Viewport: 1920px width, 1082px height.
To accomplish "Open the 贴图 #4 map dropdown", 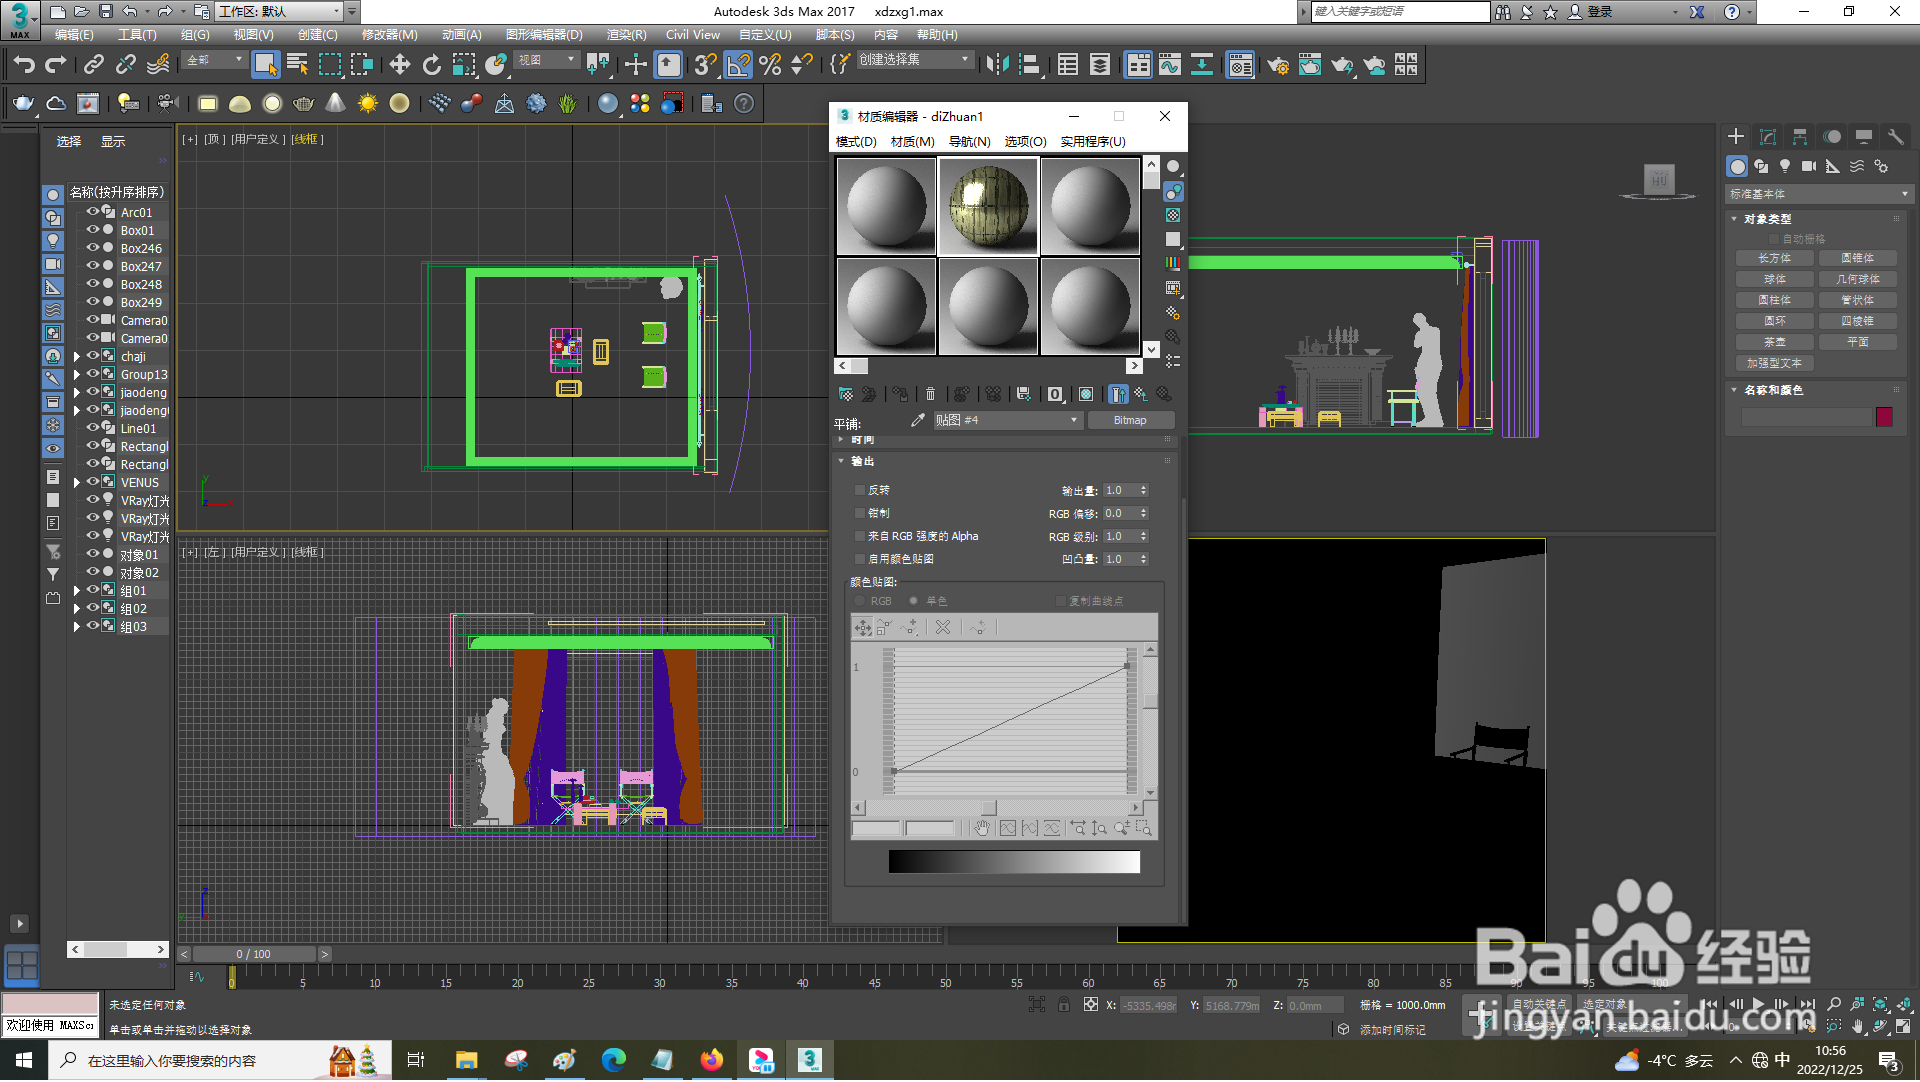I will click(1072, 420).
